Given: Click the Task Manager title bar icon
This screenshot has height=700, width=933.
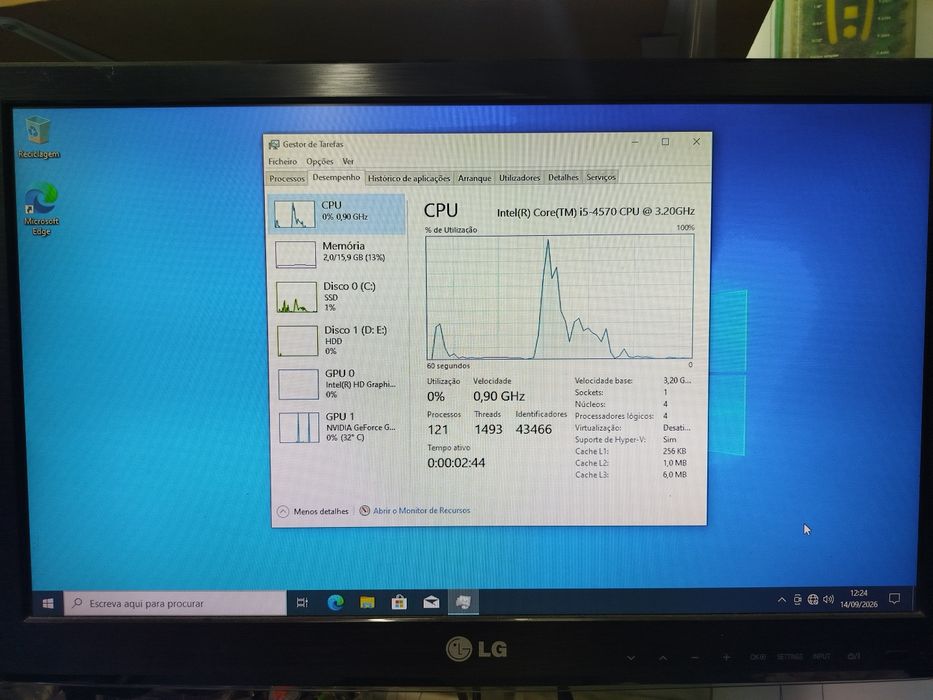Looking at the screenshot, I should pyautogui.click(x=274, y=144).
